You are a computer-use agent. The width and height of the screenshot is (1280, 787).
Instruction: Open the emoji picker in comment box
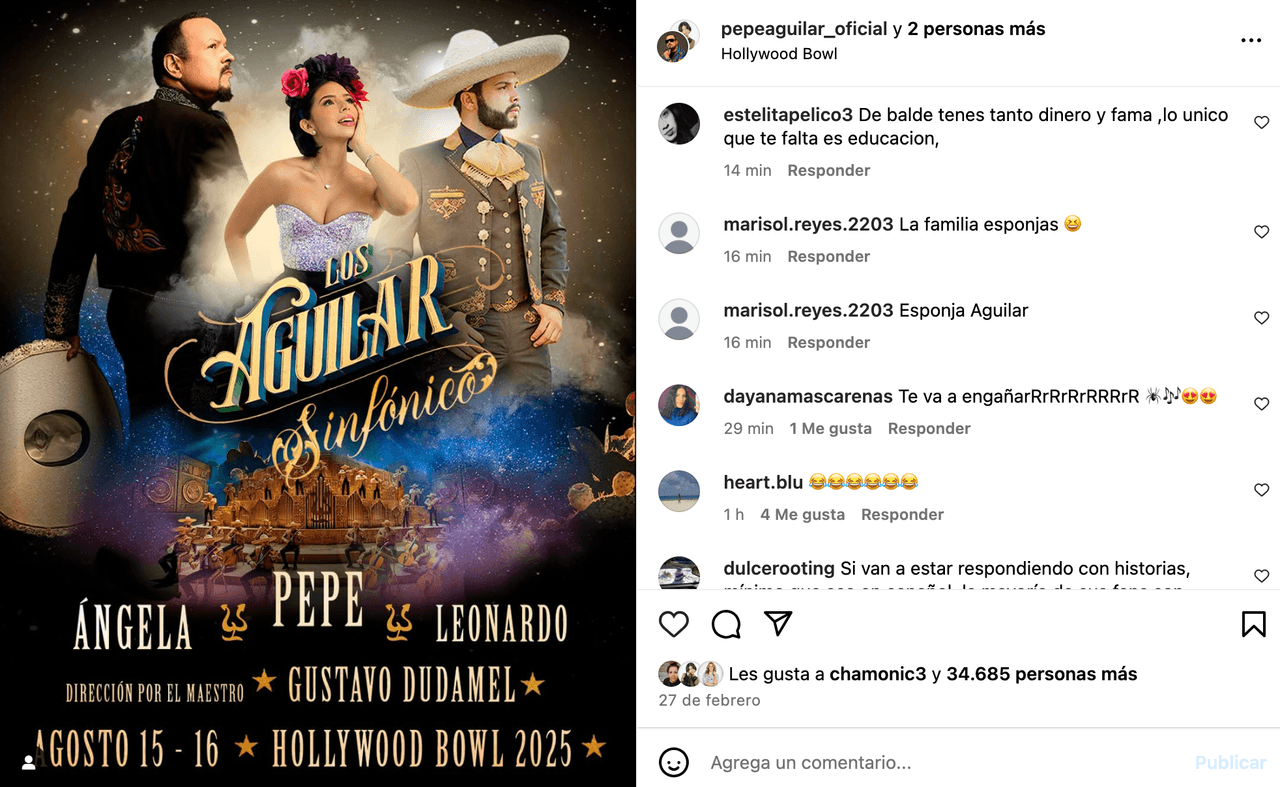click(x=674, y=762)
